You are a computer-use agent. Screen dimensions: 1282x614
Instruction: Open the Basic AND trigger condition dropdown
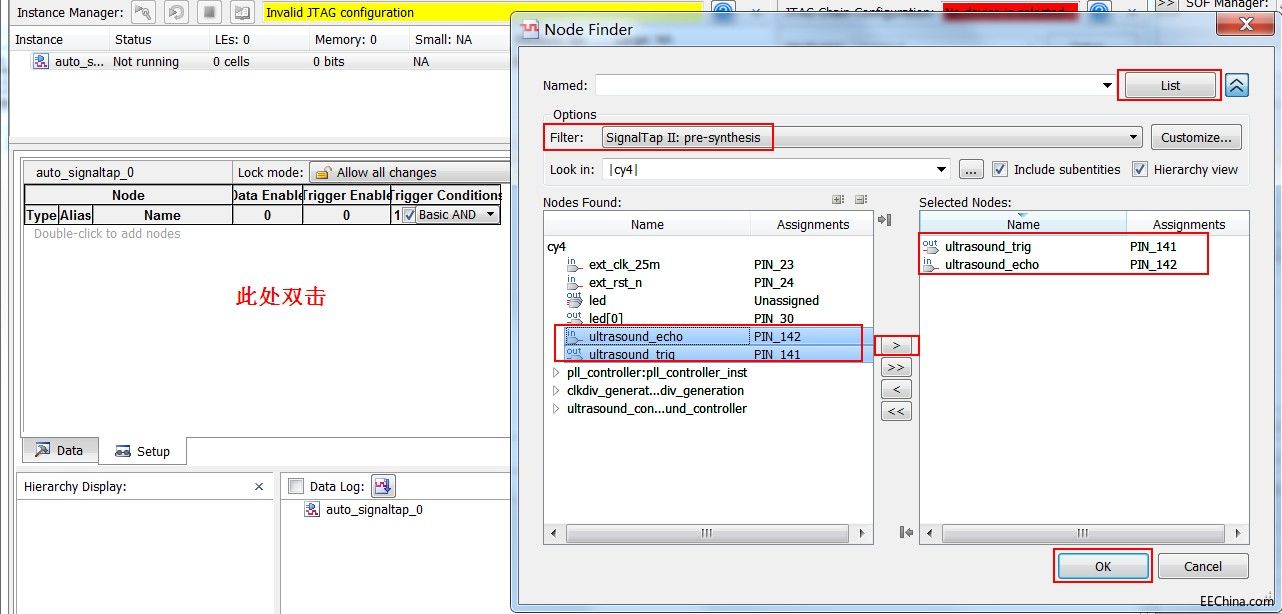coord(490,215)
